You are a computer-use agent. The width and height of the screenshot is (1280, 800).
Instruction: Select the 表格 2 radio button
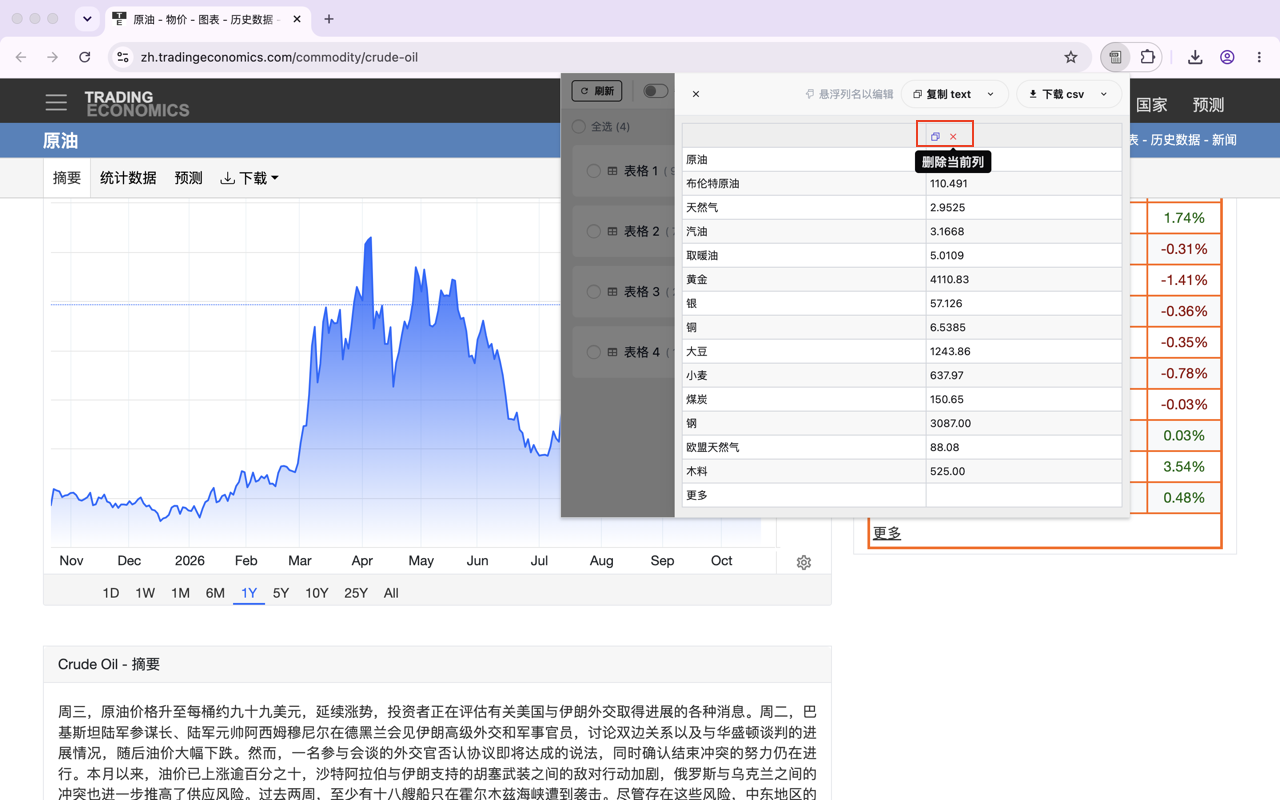tap(593, 231)
